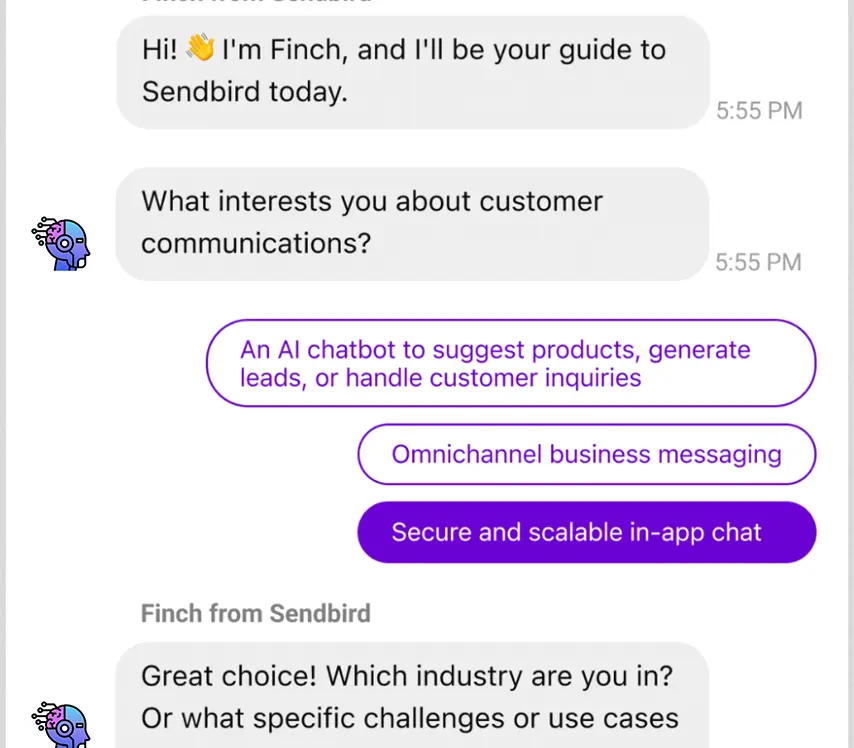Pick Secure and scalable in-app chat option
This screenshot has width=854, height=748.
point(586,532)
